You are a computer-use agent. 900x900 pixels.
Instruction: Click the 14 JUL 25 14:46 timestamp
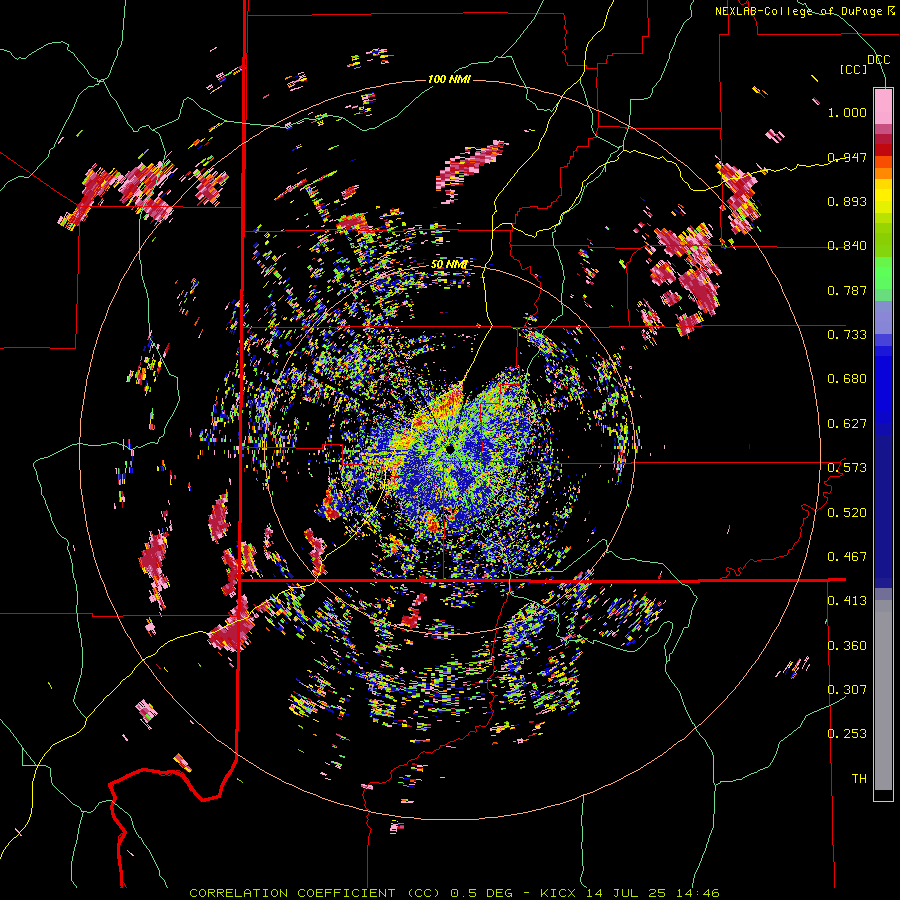click(x=653, y=893)
